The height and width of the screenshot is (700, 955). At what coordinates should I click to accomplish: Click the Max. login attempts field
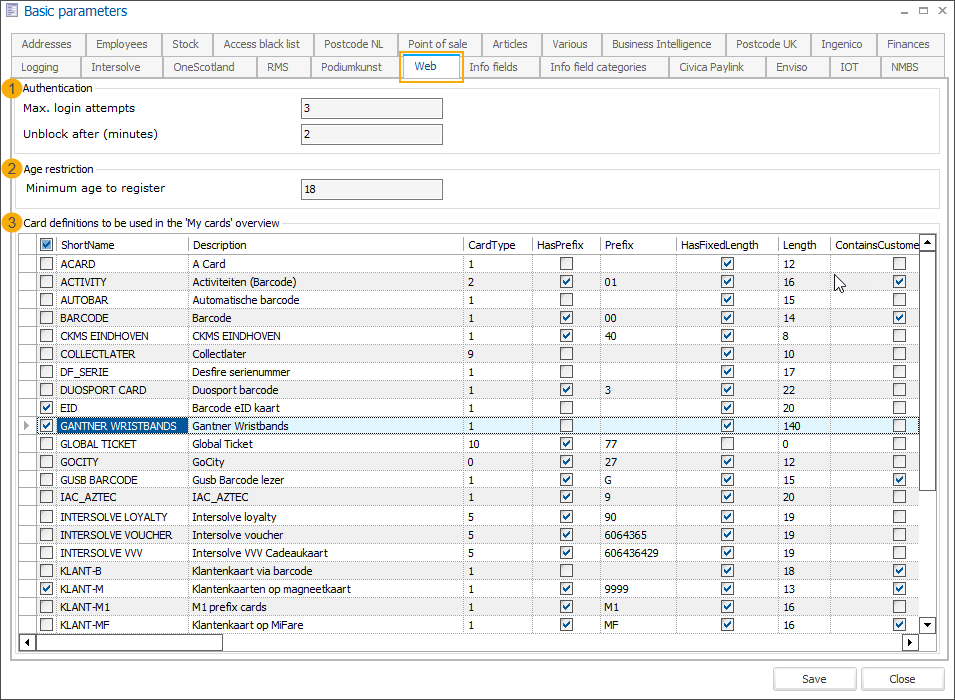tap(371, 108)
